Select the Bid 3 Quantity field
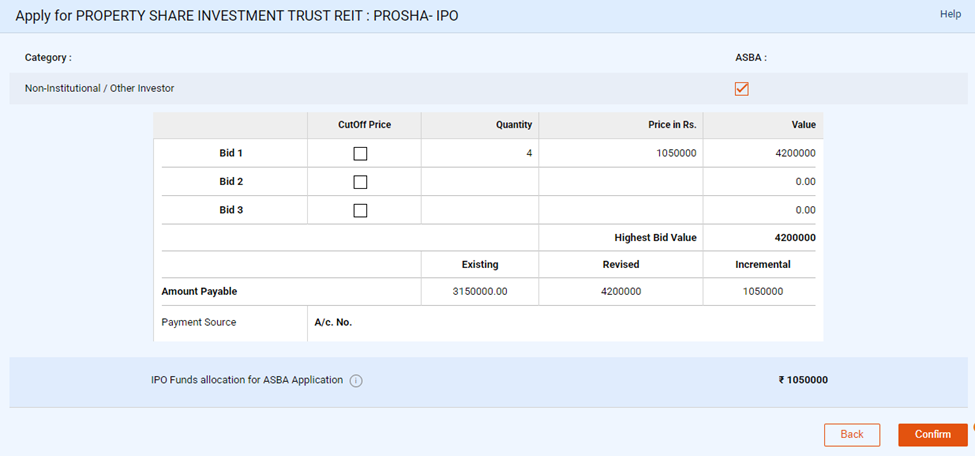This screenshot has width=975, height=456. [x=480, y=210]
